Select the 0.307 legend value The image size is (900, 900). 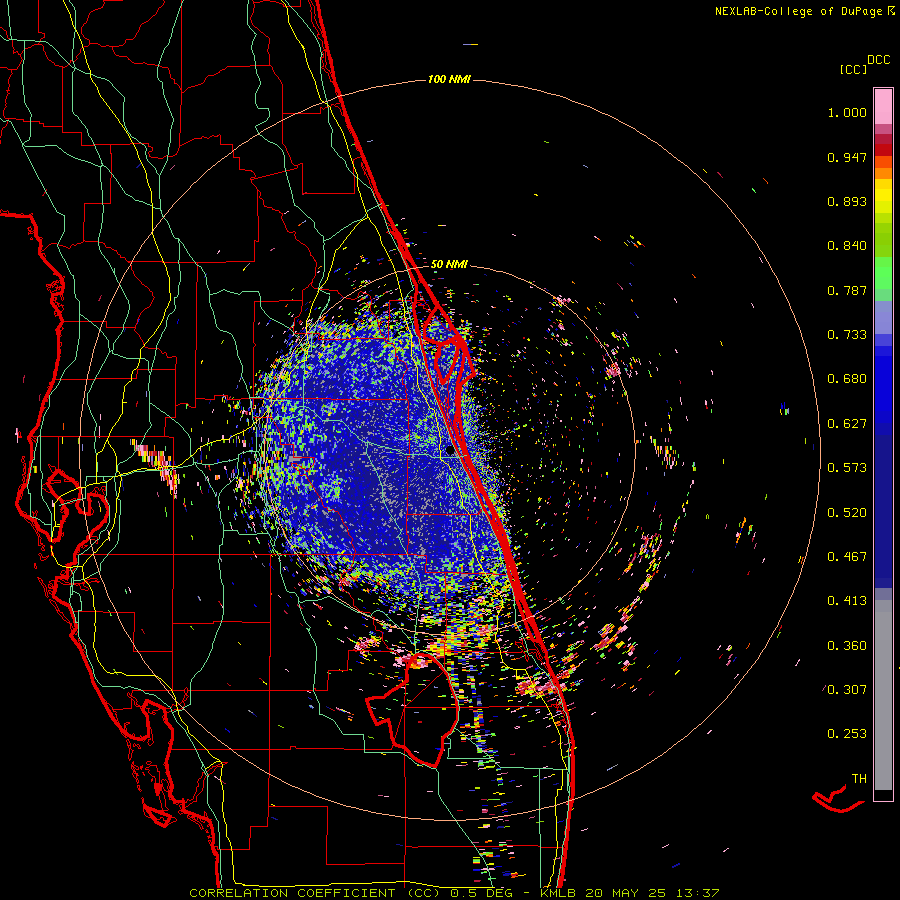[847, 690]
